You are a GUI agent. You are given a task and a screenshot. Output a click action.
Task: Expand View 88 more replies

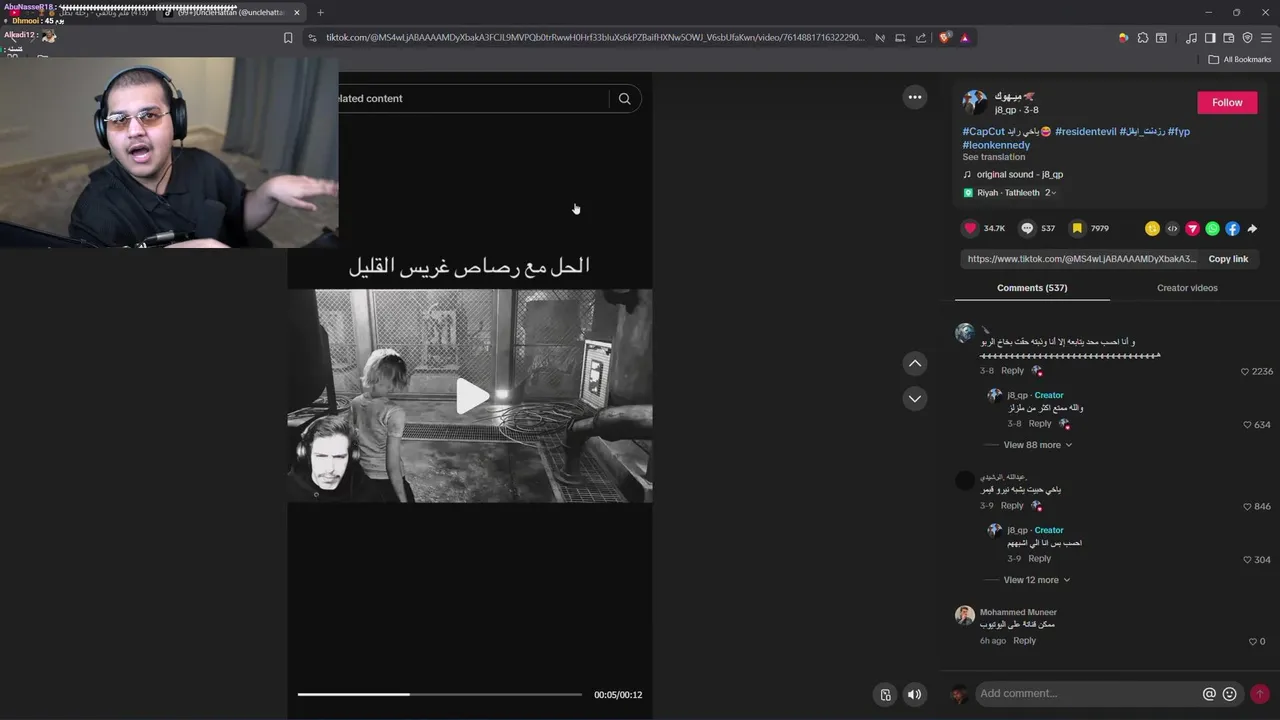coord(1038,445)
